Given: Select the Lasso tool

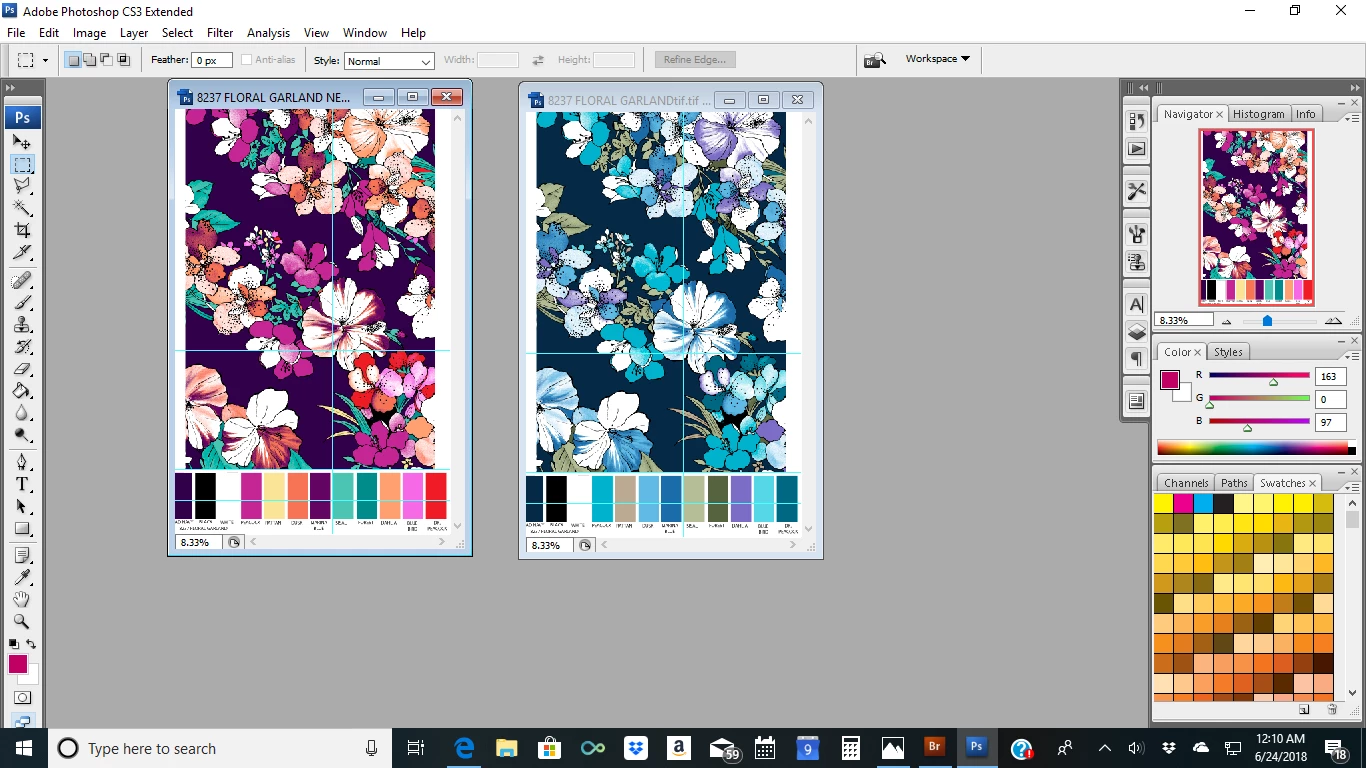Looking at the screenshot, I should 22,186.
